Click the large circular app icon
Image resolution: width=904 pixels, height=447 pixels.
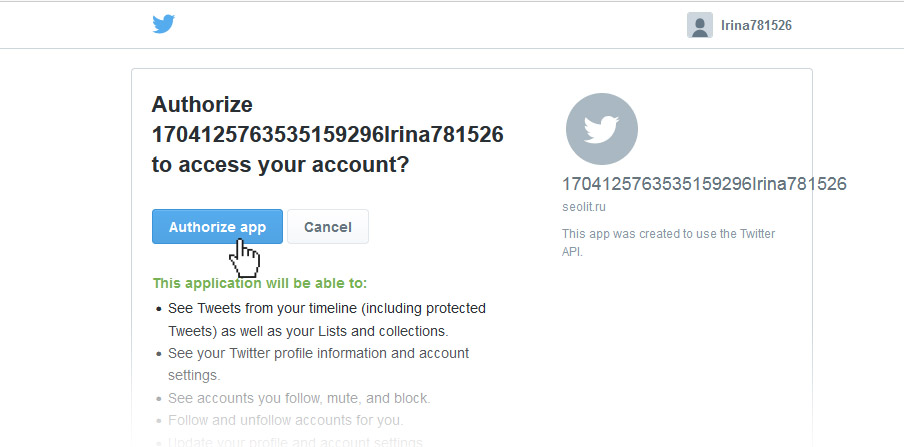pos(601,129)
